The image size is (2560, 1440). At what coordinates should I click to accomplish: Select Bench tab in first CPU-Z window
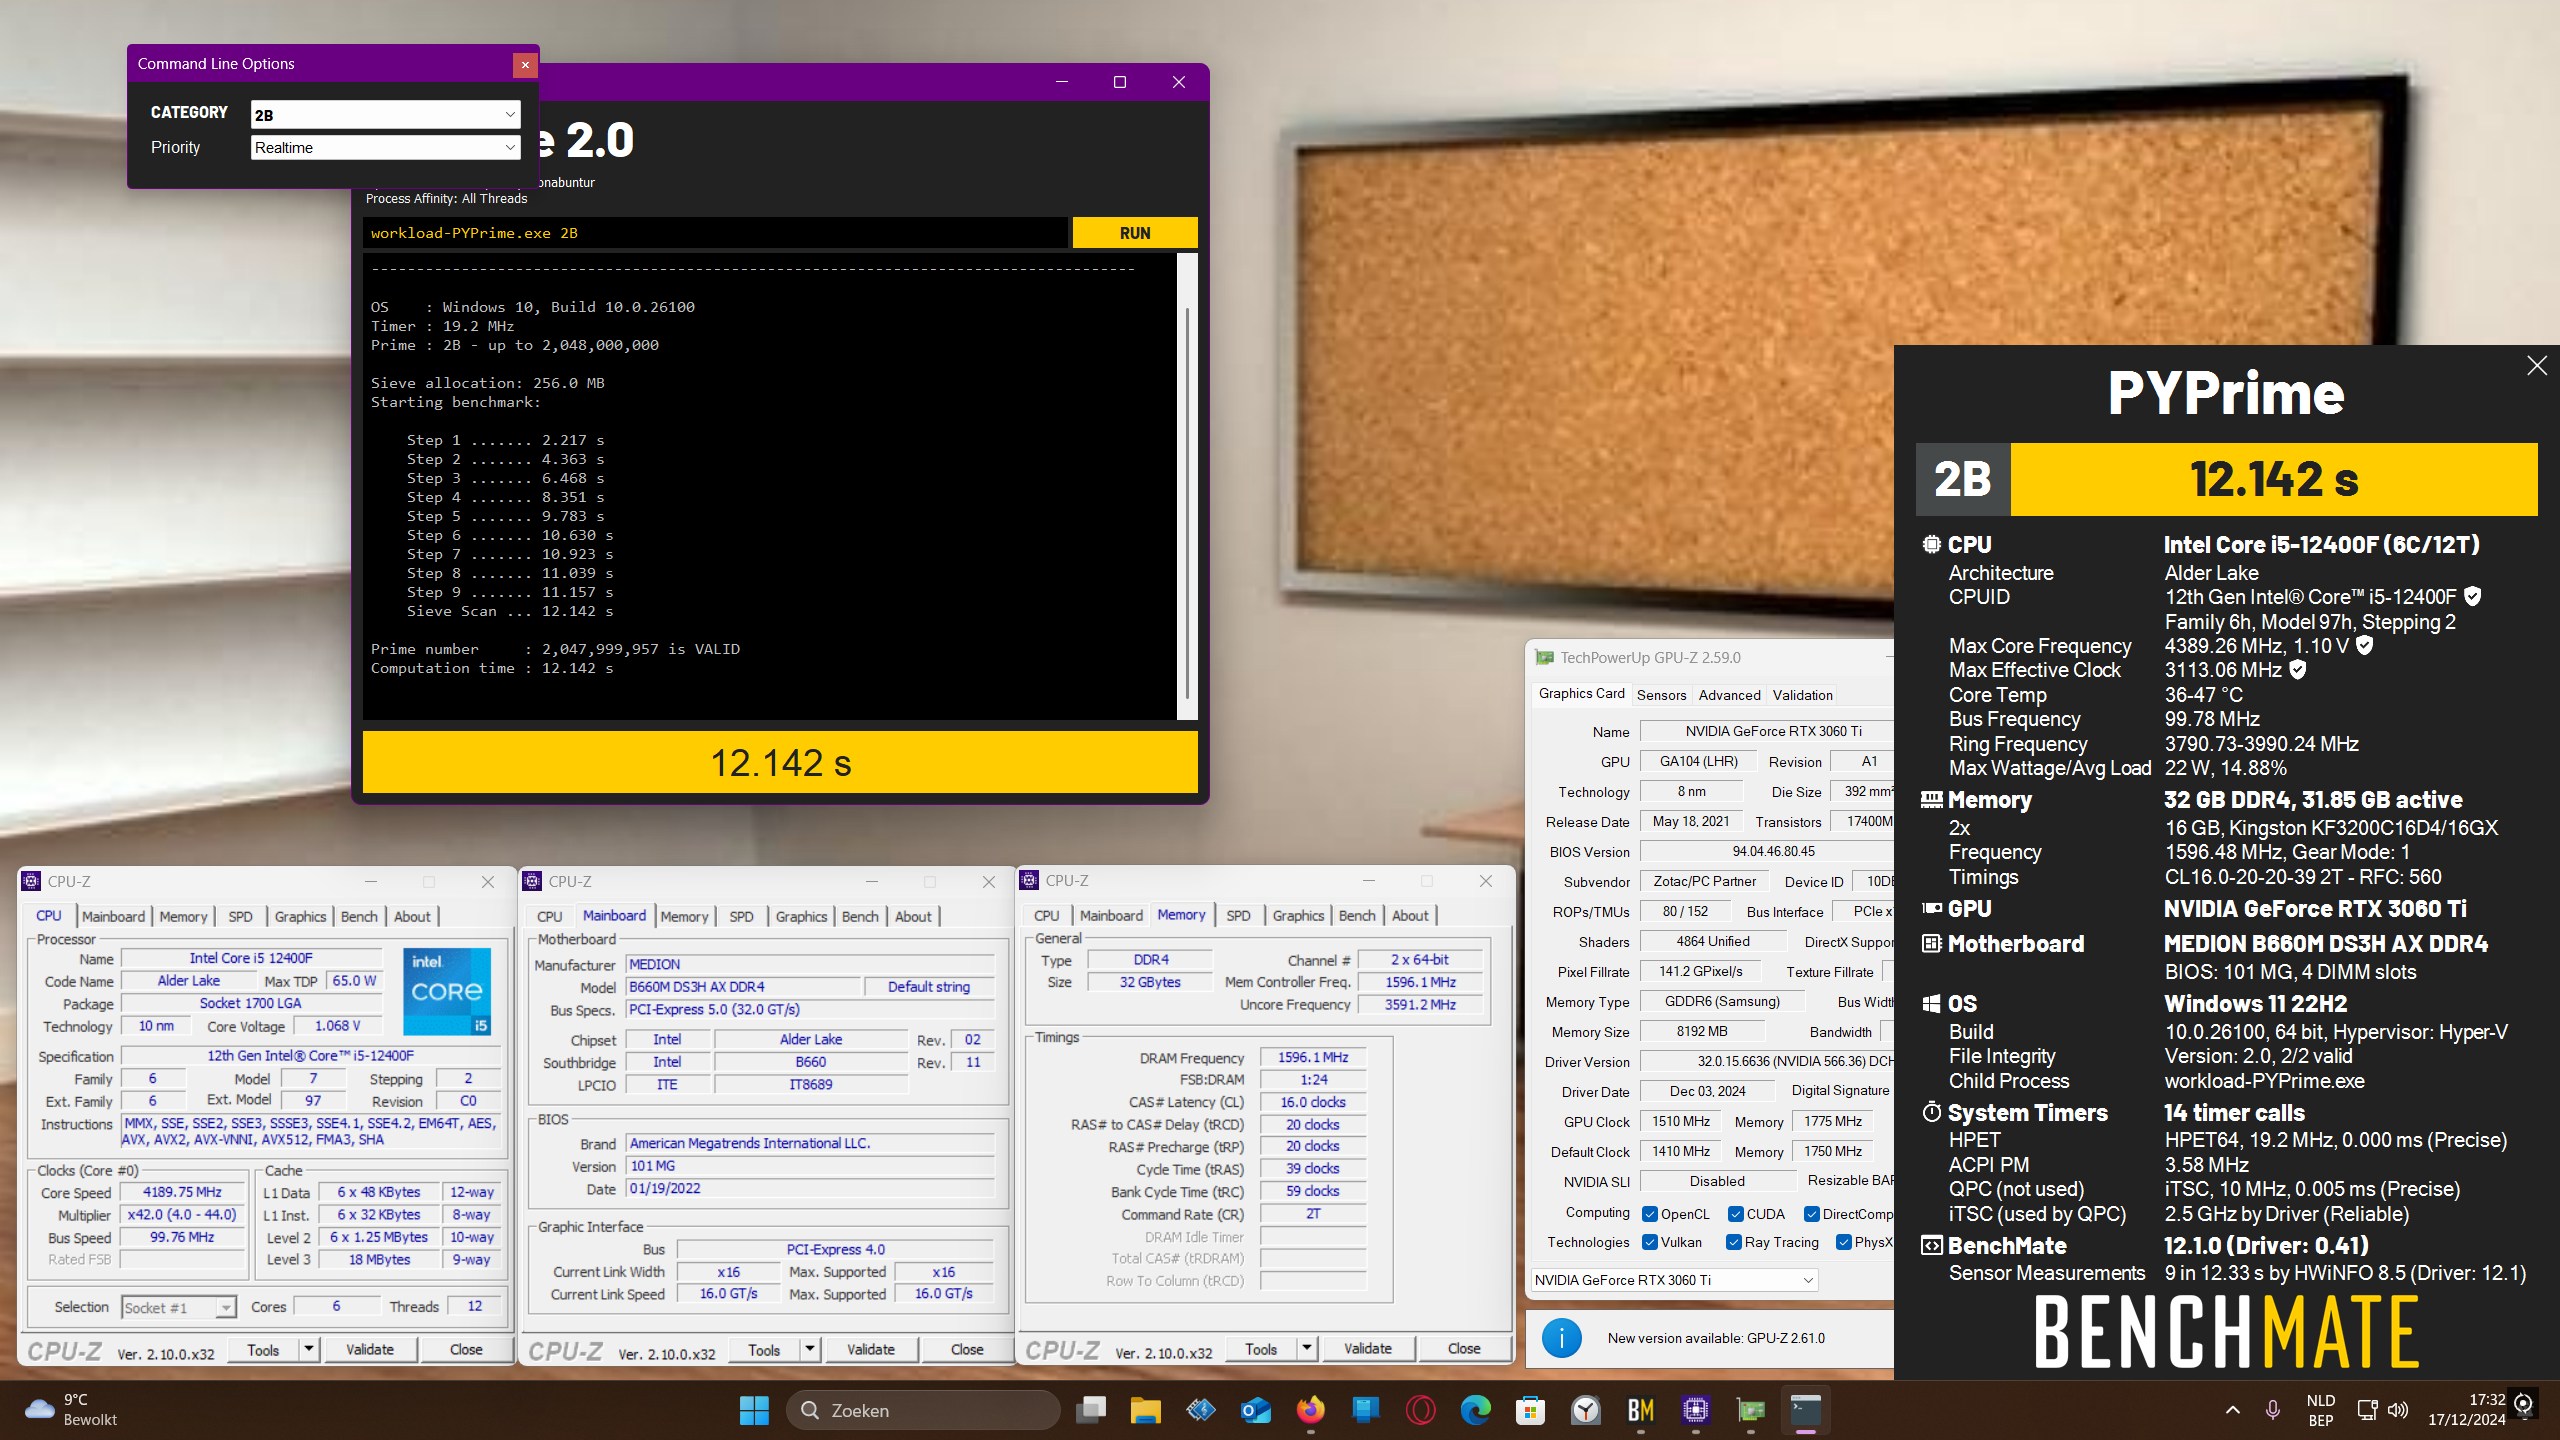(359, 916)
